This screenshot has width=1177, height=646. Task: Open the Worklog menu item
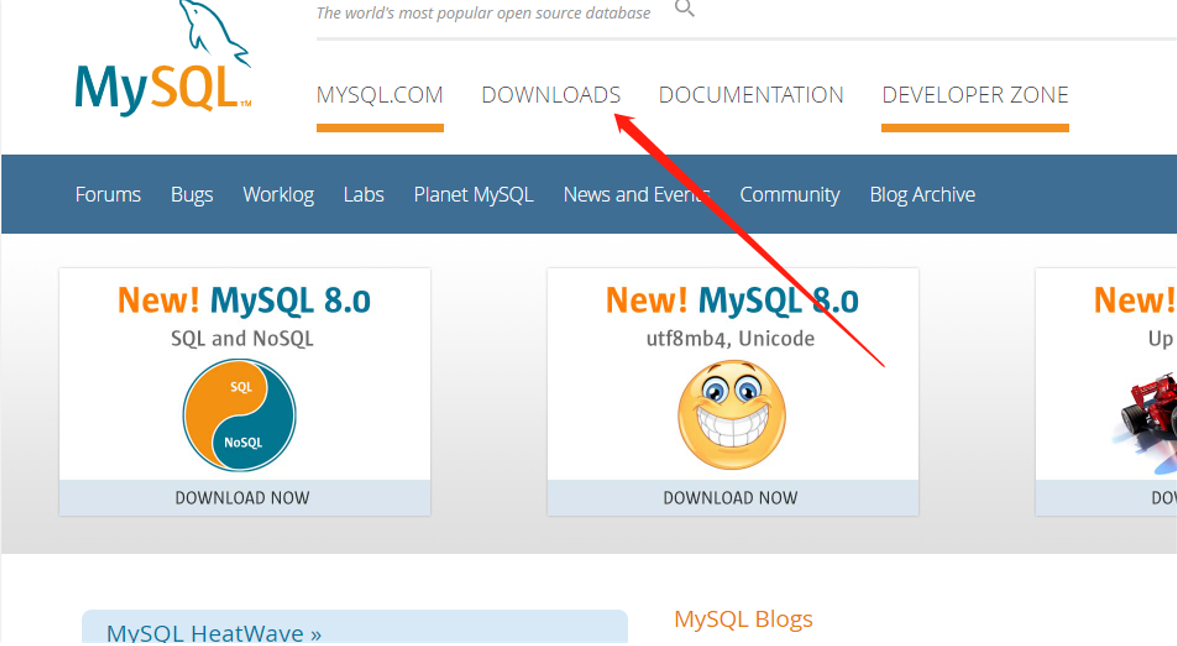click(x=278, y=195)
